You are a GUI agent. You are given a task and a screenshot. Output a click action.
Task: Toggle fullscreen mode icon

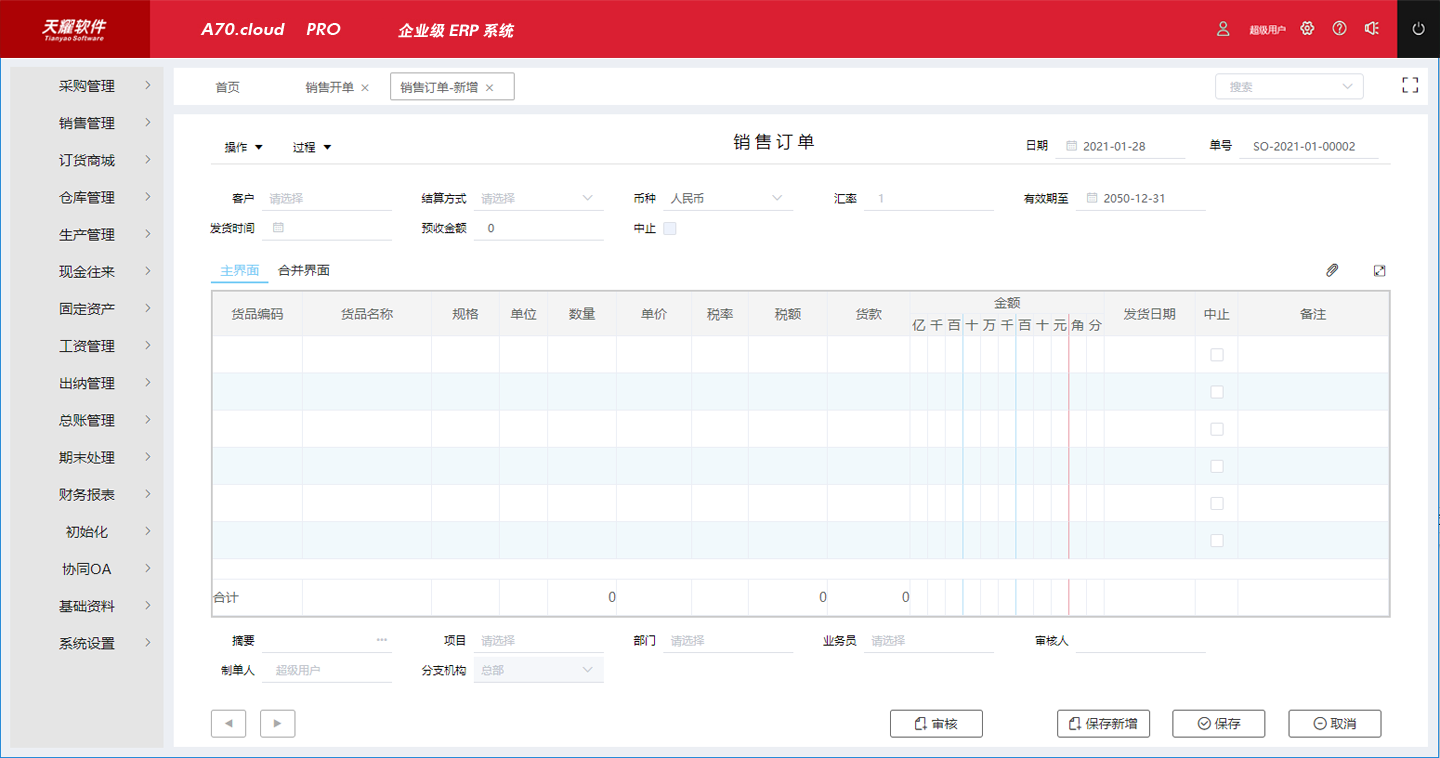pos(1410,86)
